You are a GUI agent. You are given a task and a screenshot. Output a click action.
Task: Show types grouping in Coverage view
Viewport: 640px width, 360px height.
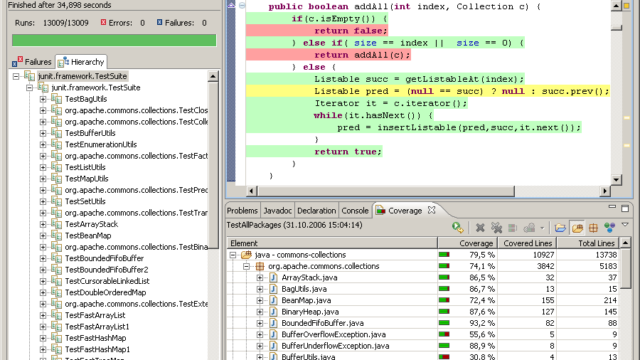pos(610,227)
